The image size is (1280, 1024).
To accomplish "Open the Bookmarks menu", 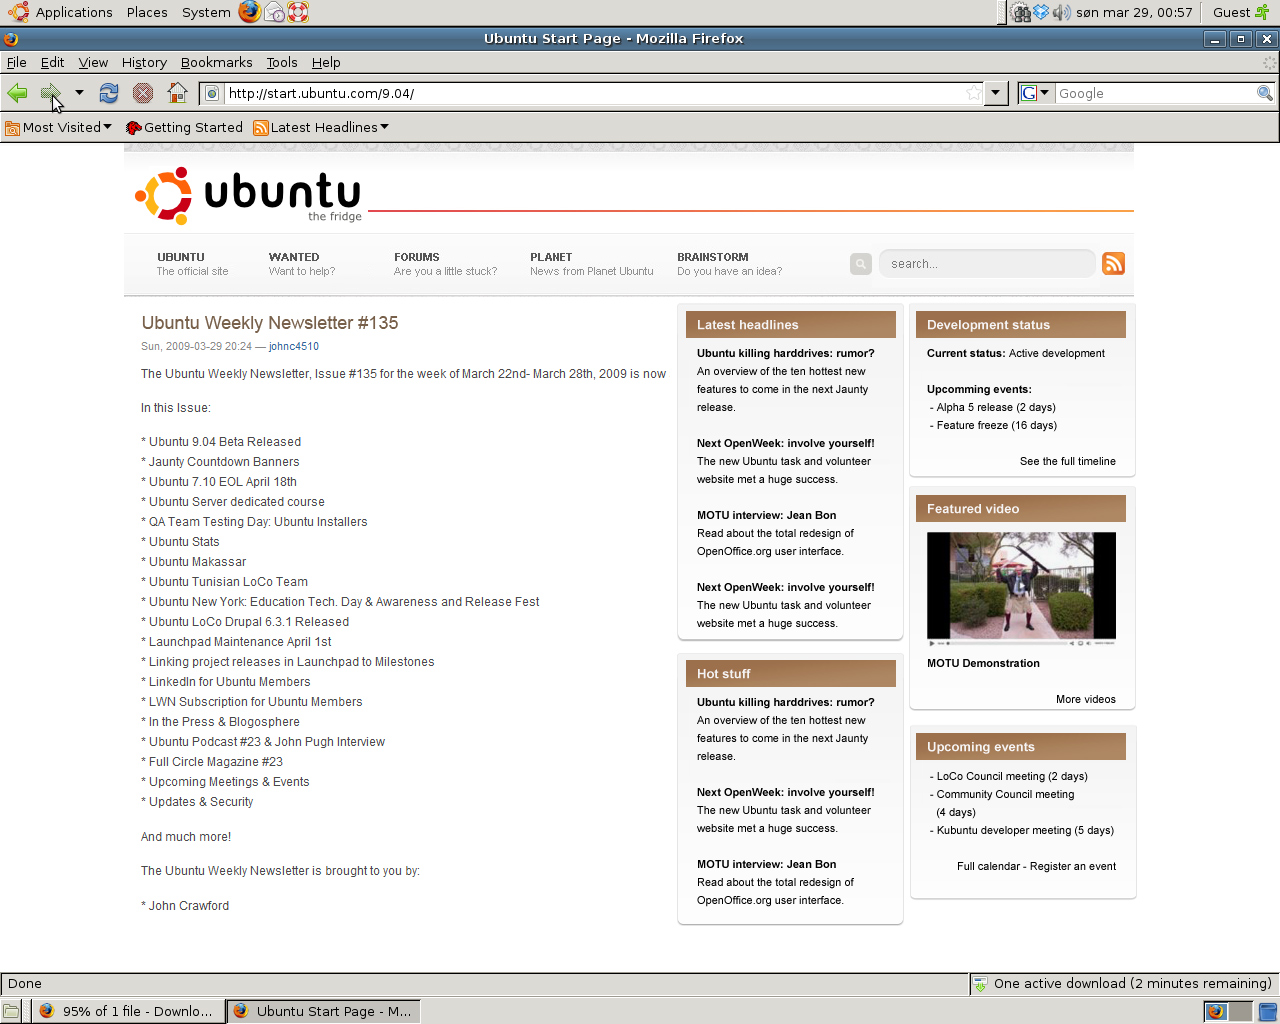I will [x=216, y=62].
